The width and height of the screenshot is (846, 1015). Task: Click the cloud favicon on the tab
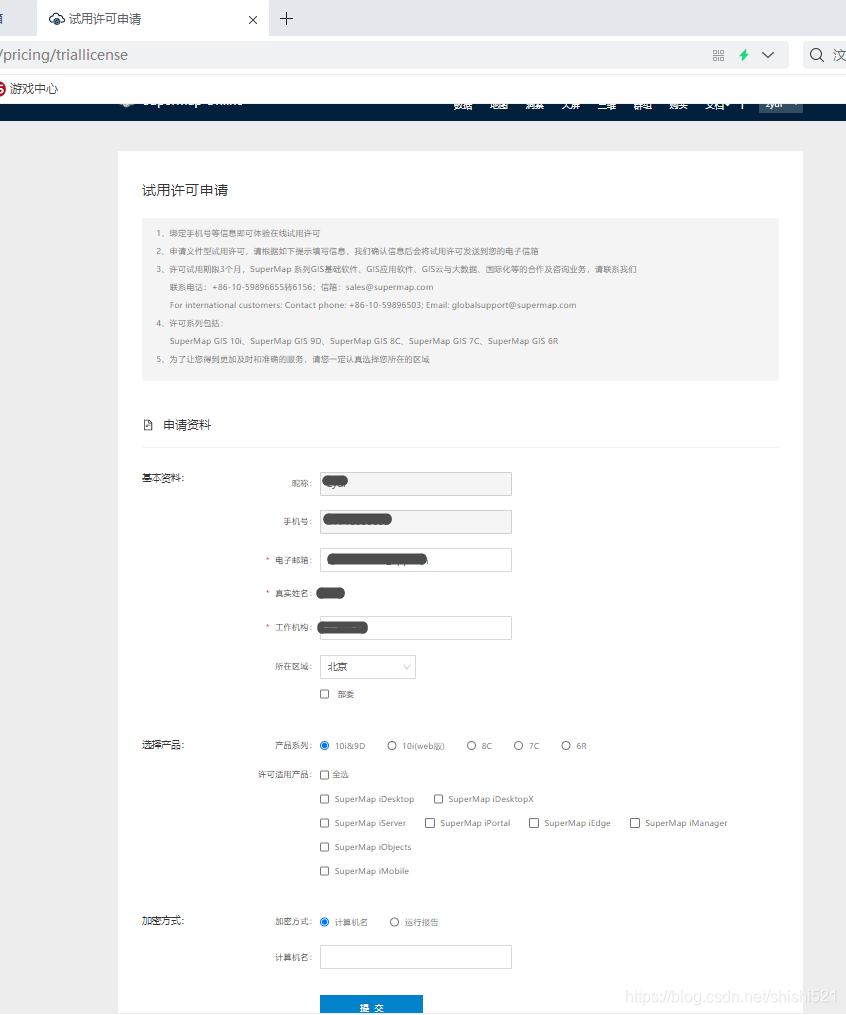point(57,19)
